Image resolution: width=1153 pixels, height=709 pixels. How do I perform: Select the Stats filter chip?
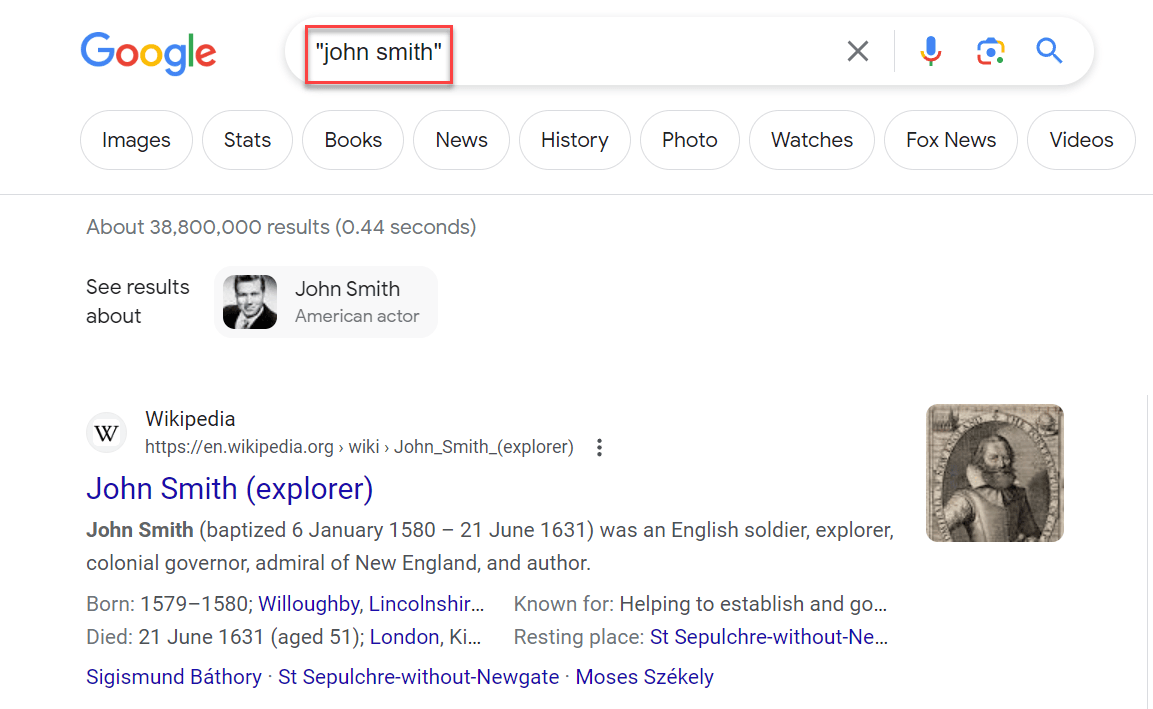pyautogui.click(x=247, y=140)
